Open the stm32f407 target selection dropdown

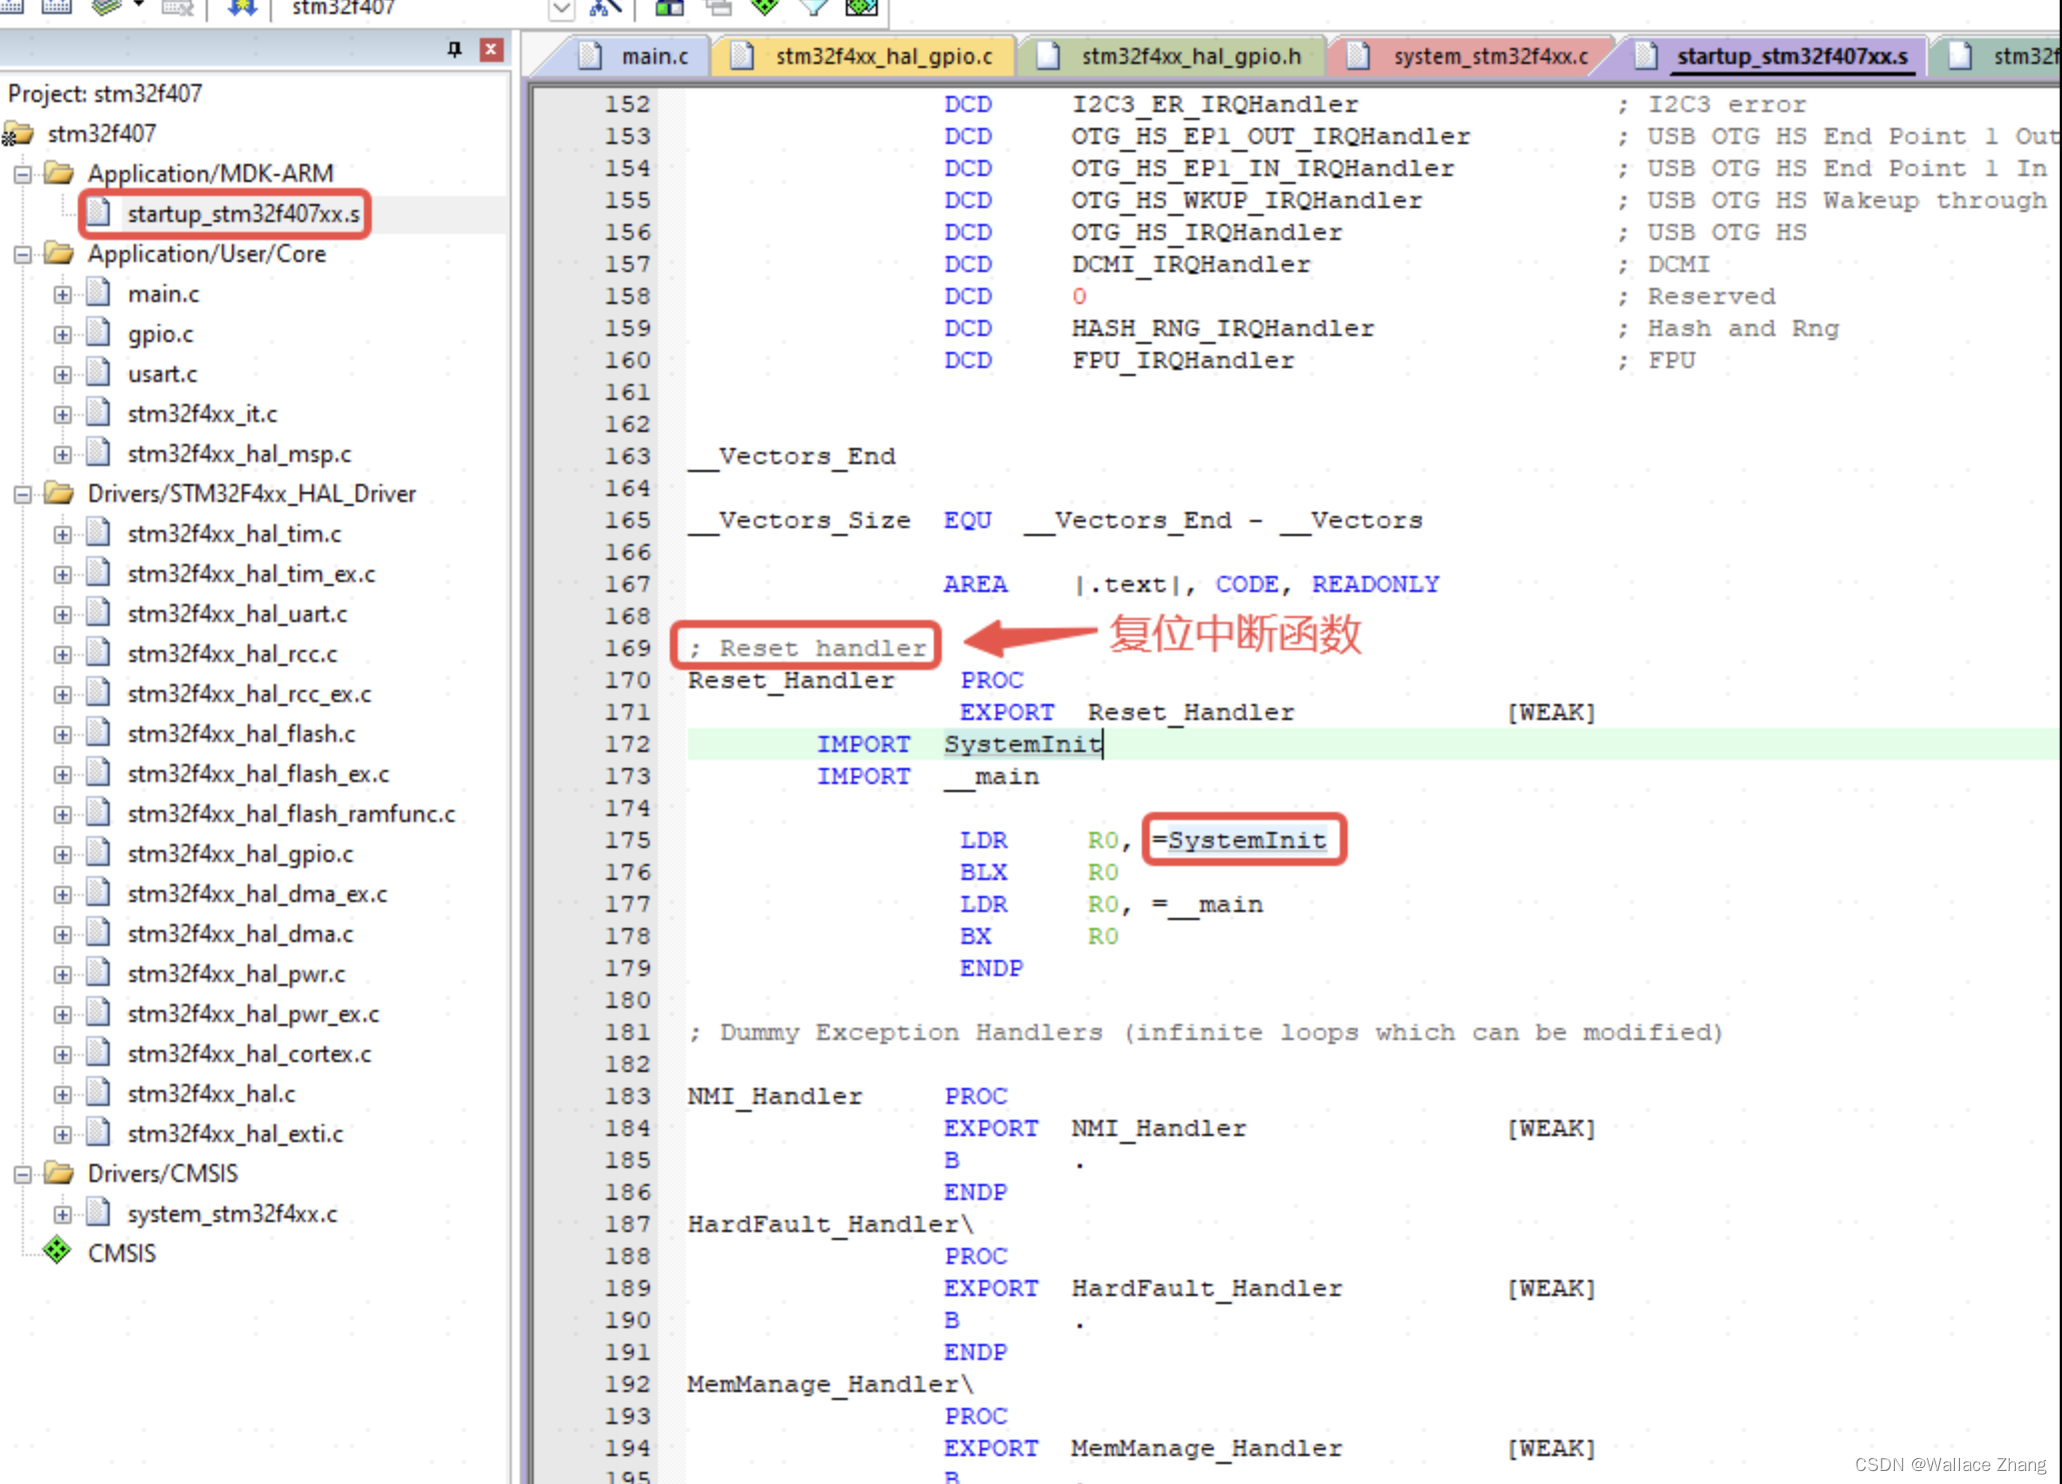(560, 10)
